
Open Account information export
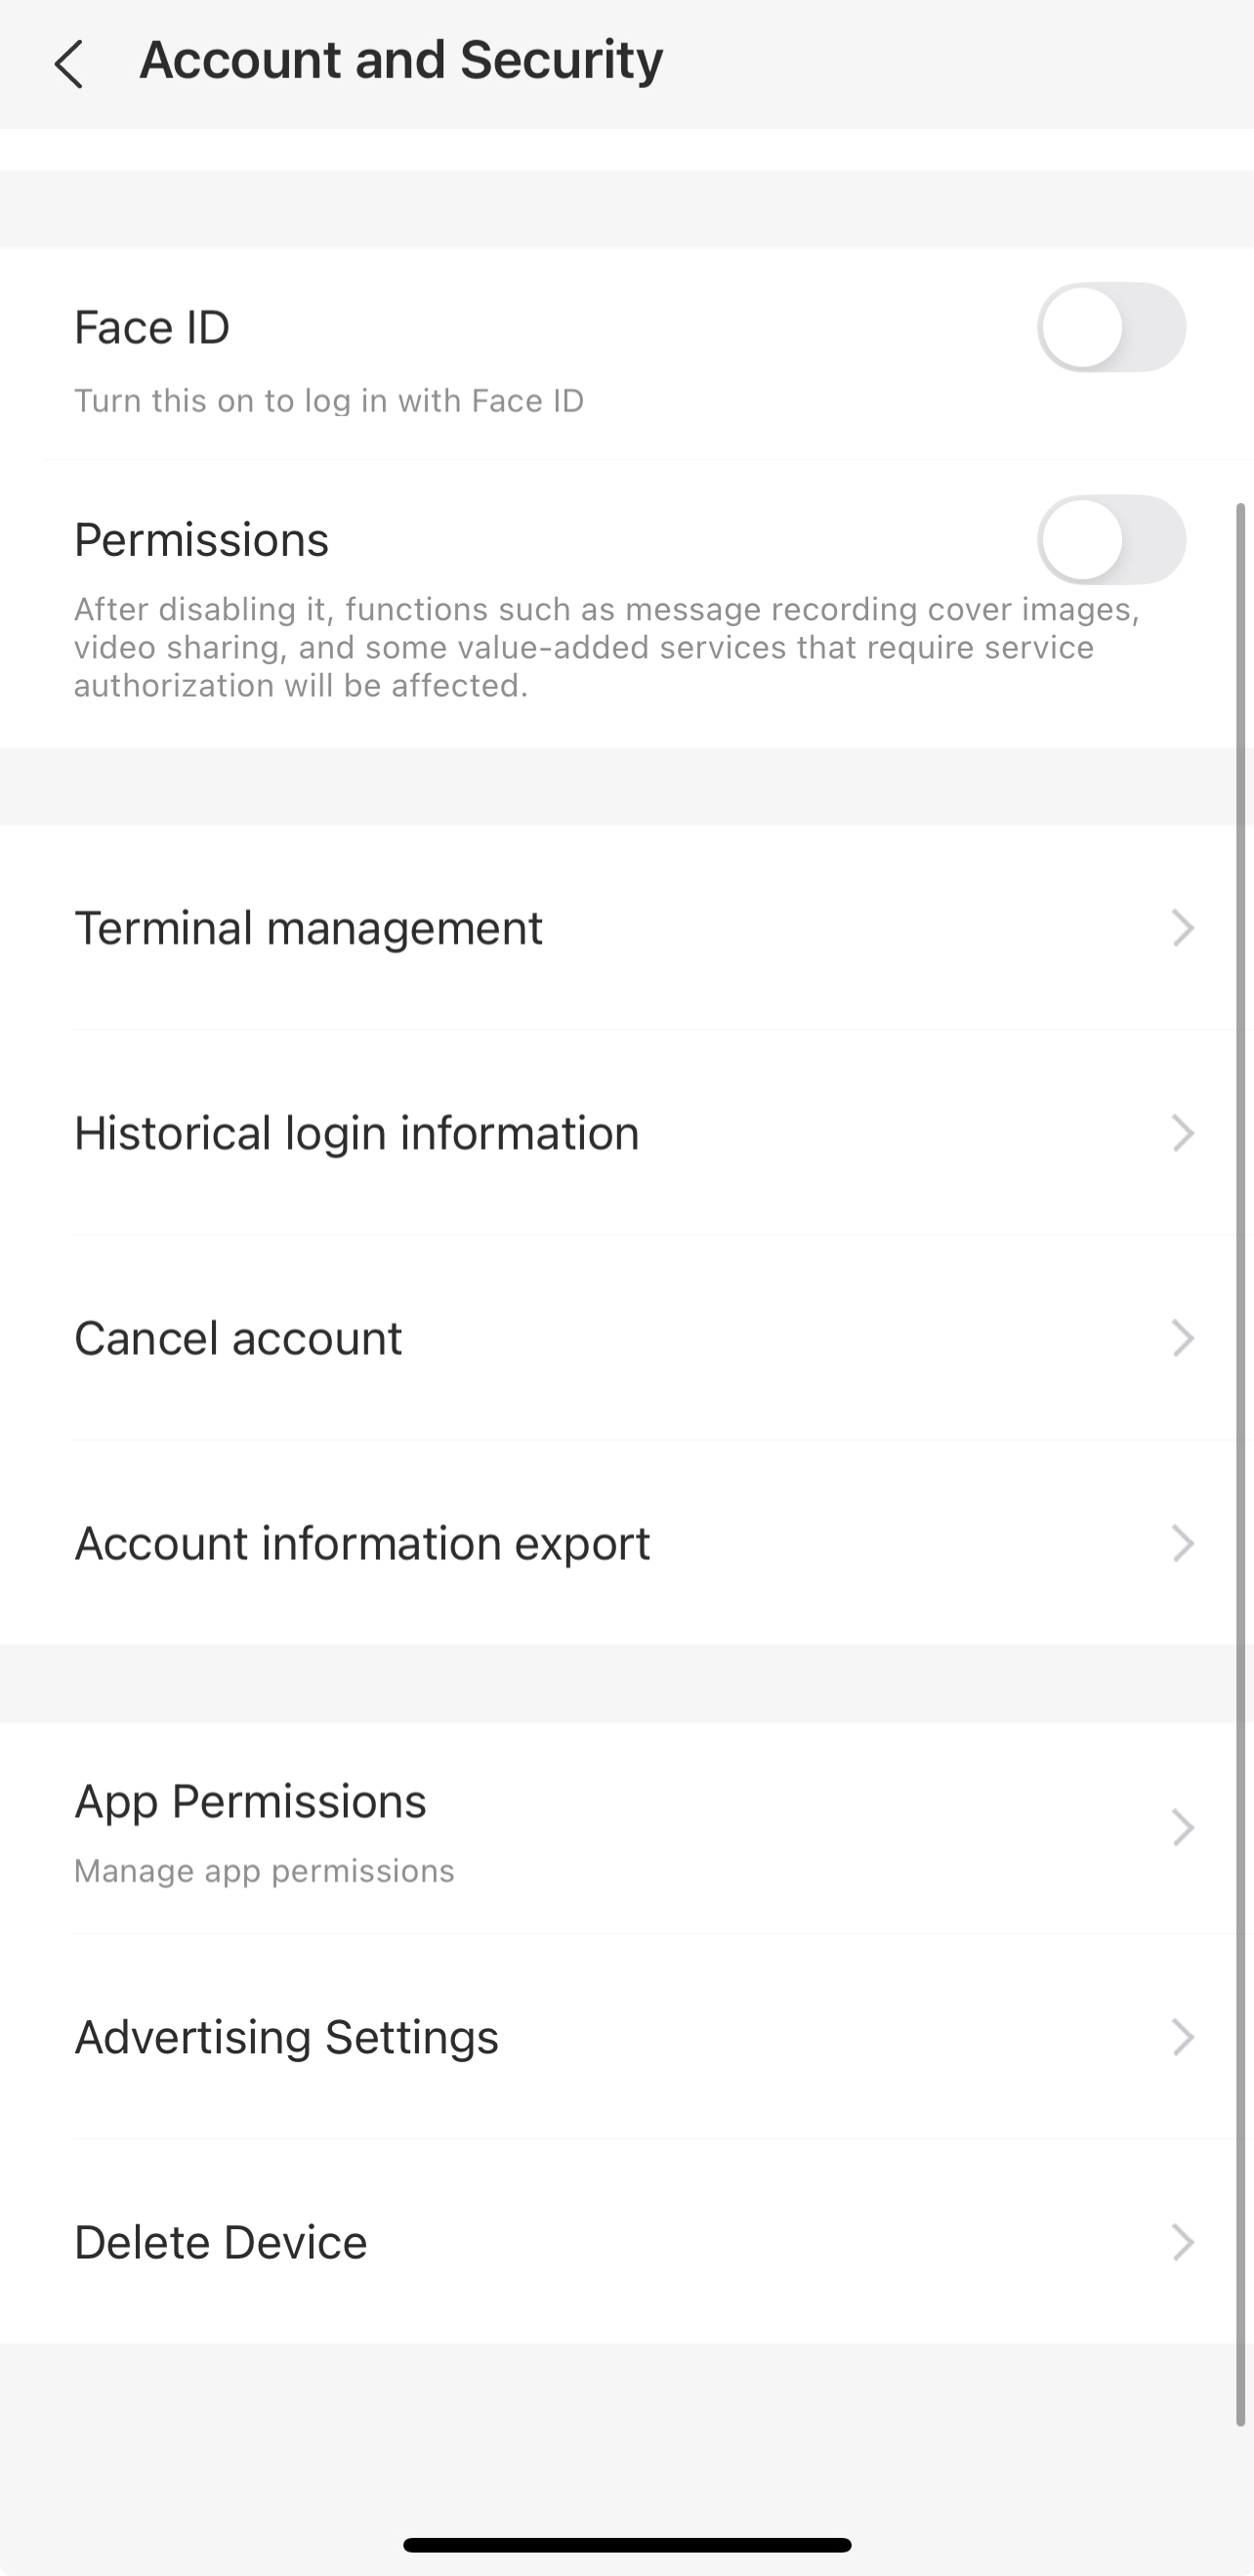362,1543
